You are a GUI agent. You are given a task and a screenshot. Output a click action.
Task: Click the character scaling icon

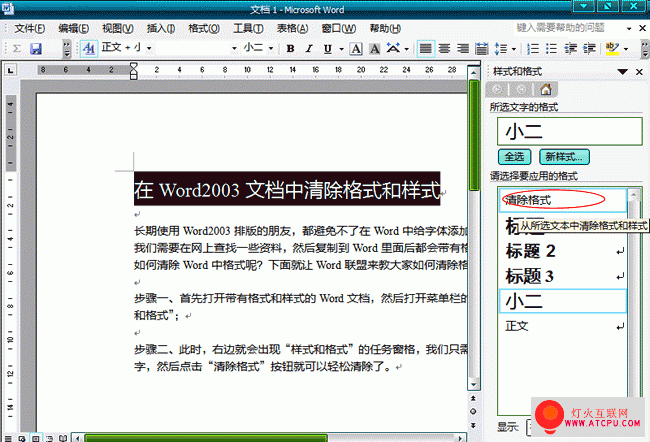coord(393,48)
